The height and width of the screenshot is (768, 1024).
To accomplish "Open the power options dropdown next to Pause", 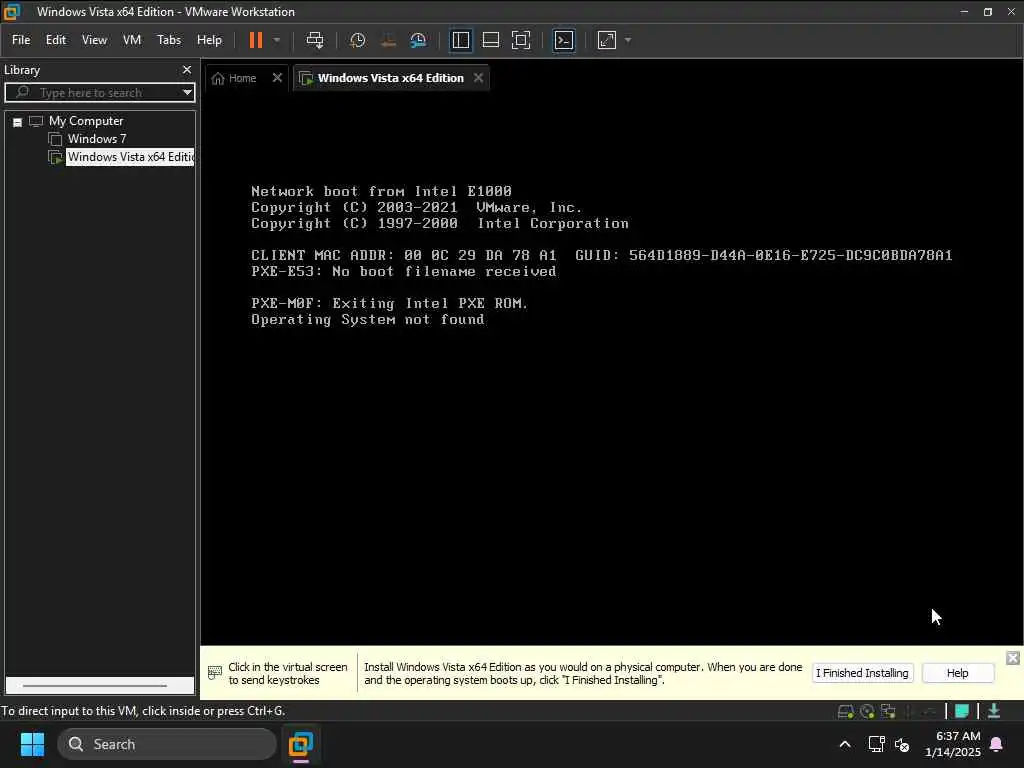I will [277, 40].
